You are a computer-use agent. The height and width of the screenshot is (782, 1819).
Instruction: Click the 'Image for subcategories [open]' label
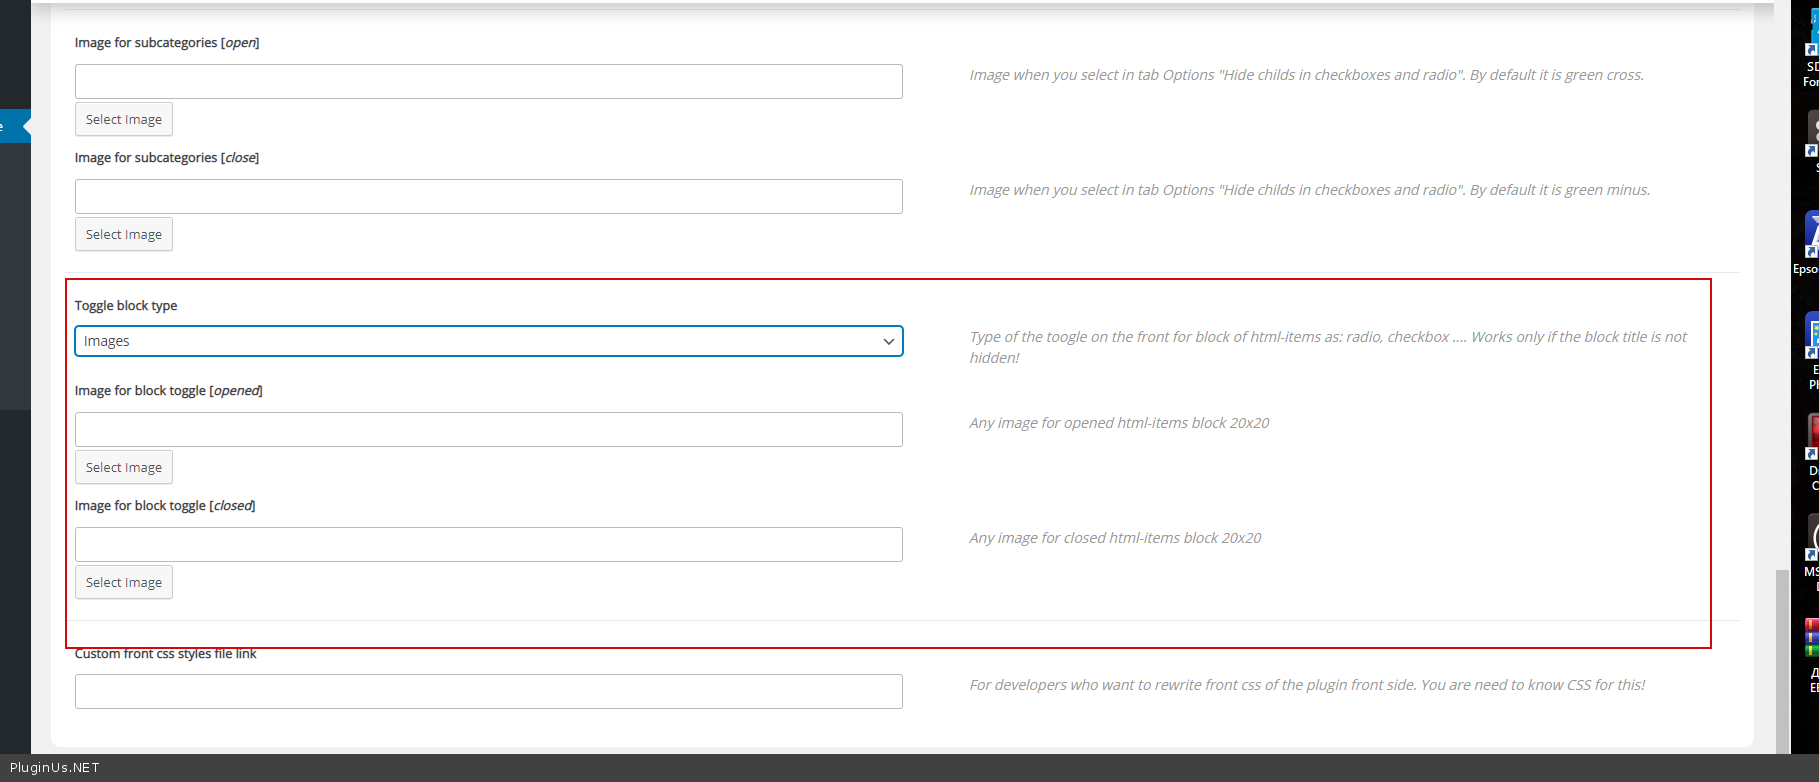167,43
